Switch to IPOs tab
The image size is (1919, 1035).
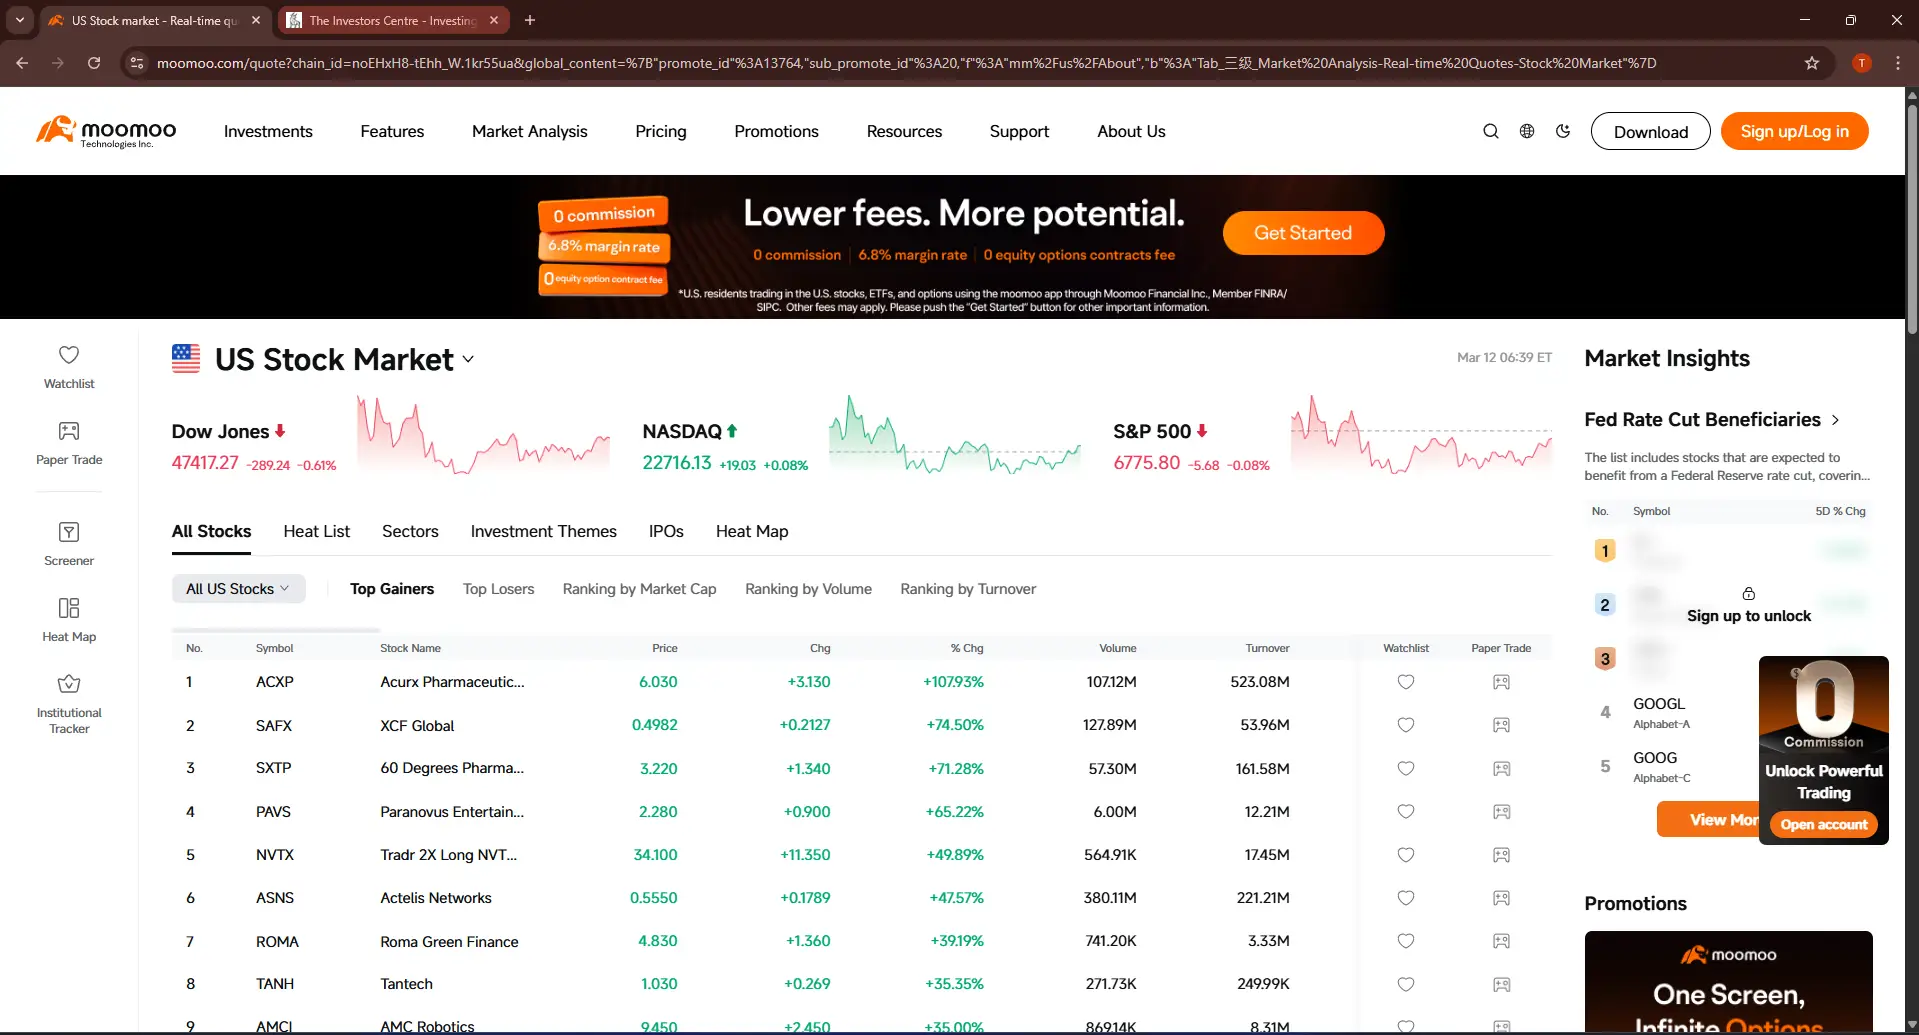666,531
